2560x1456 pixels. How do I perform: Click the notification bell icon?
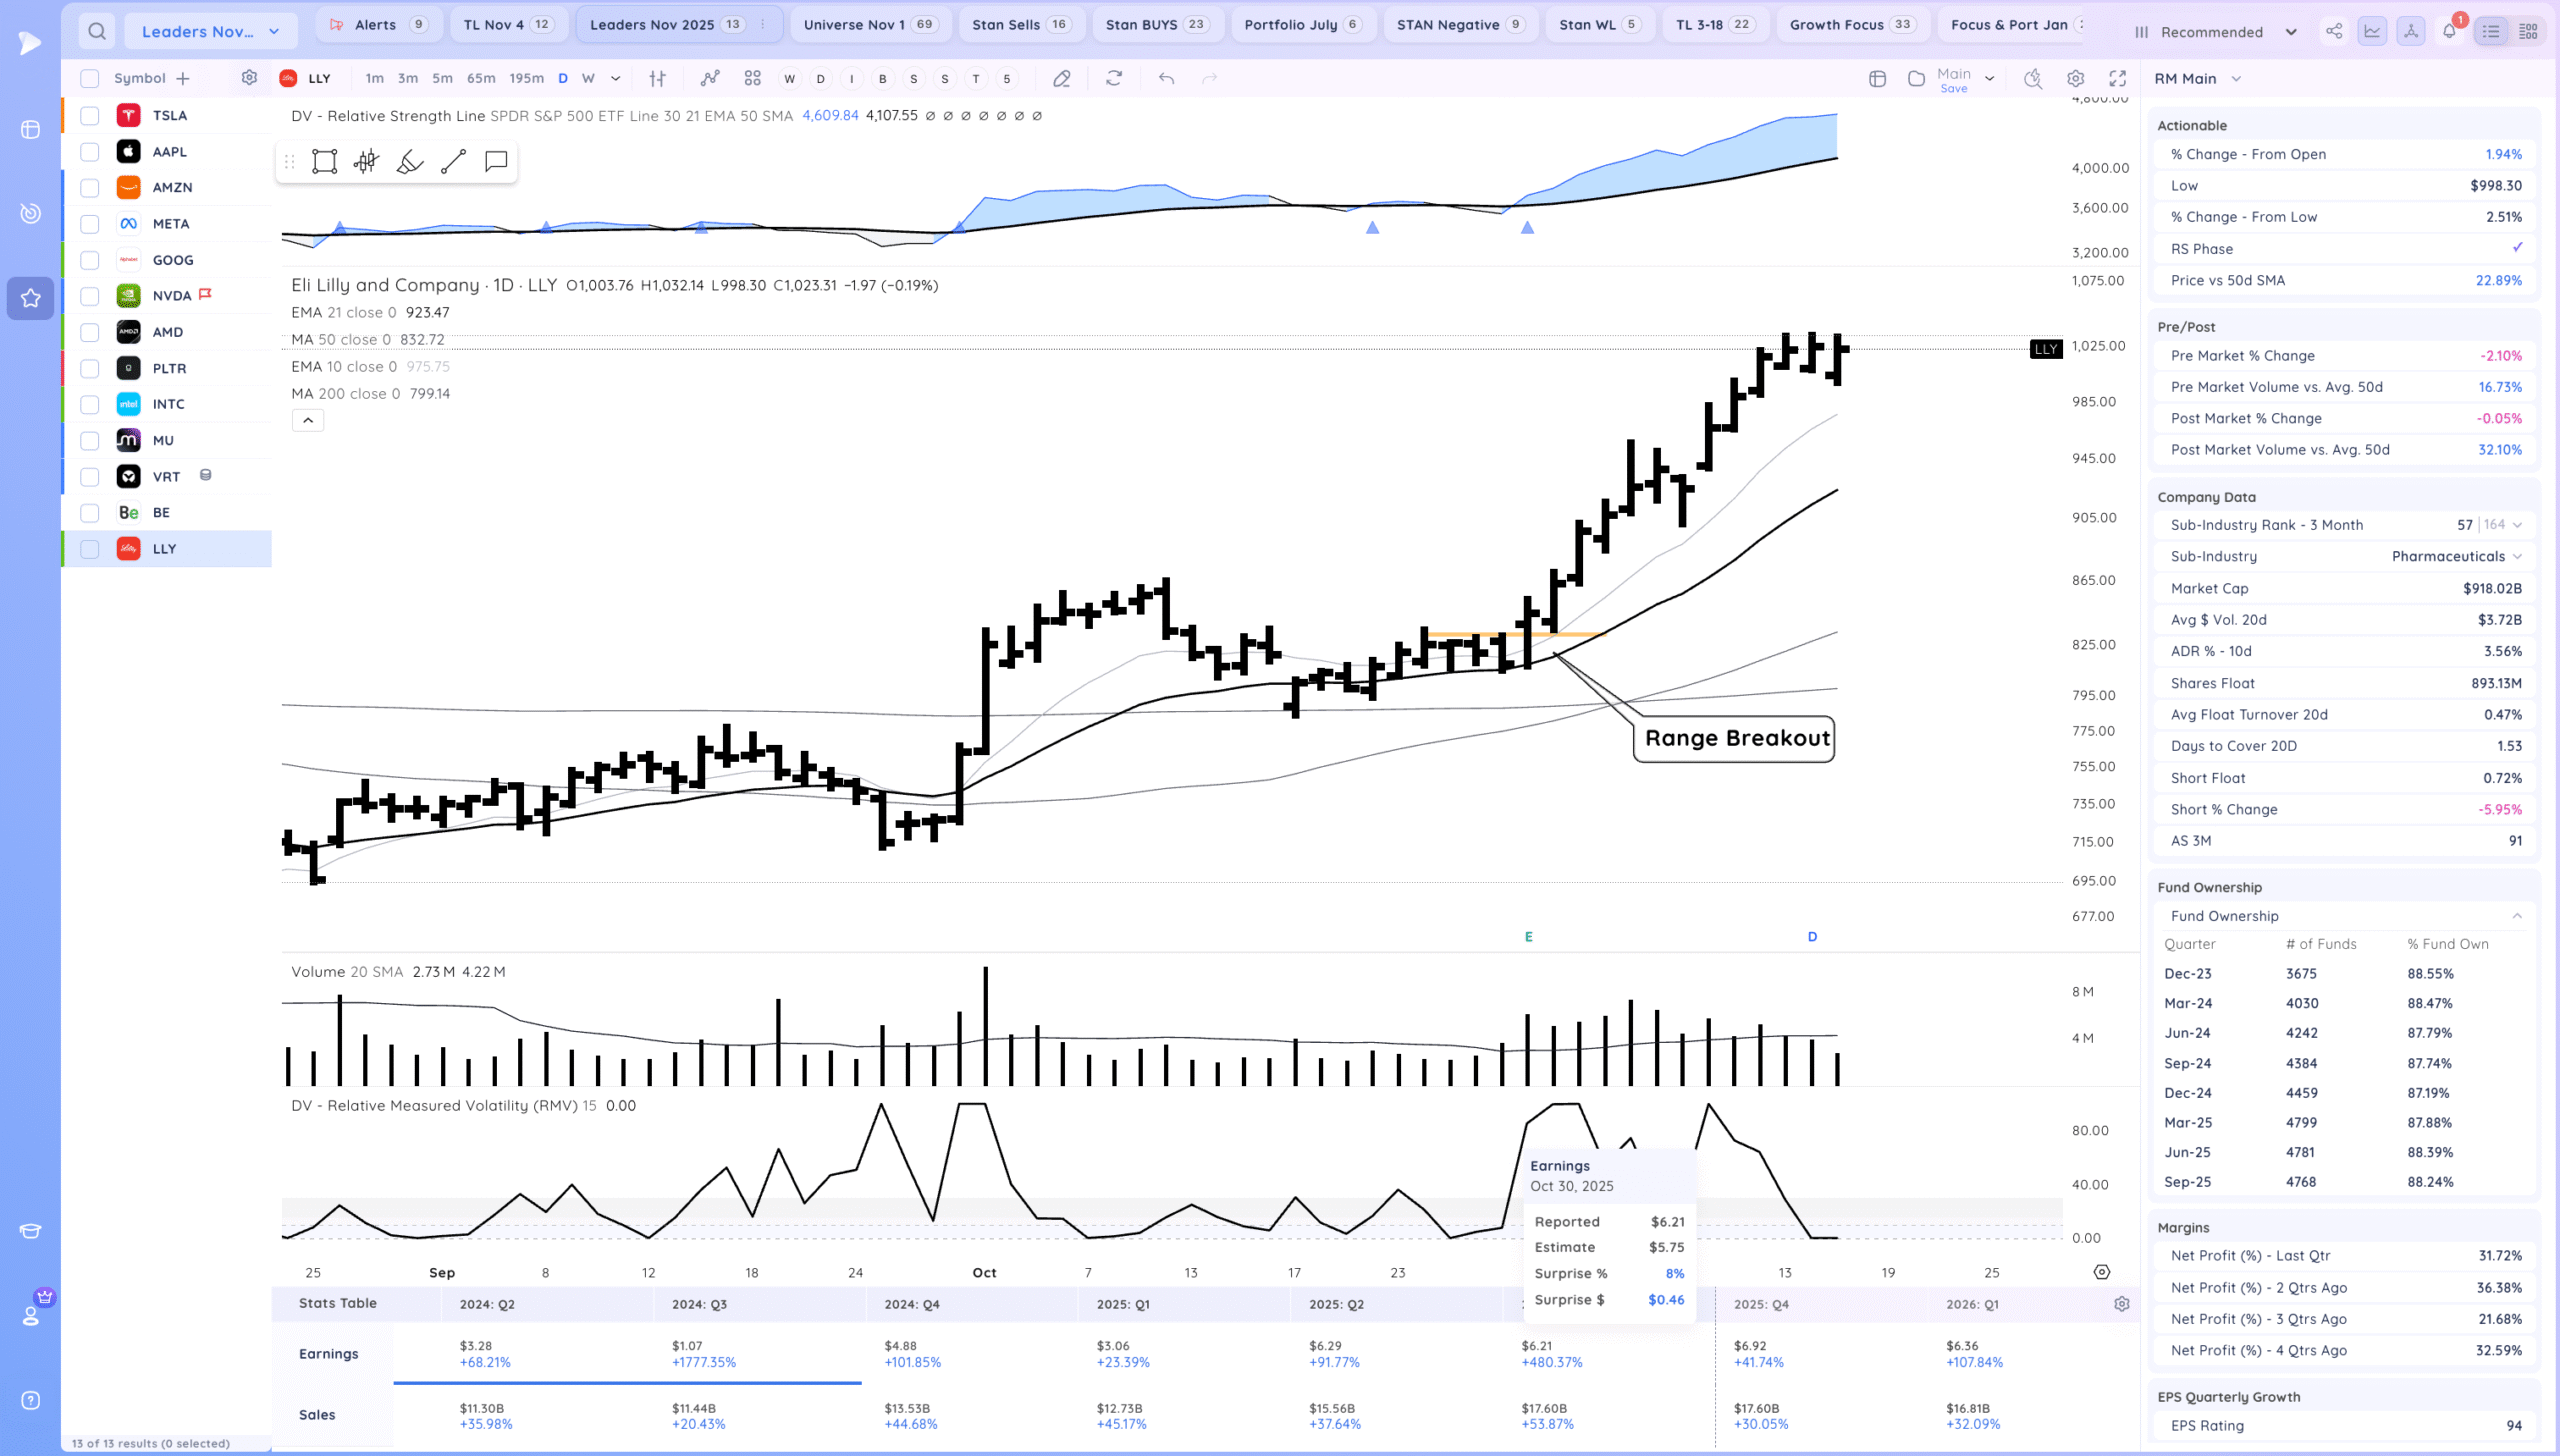click(x=2449, y=31)
